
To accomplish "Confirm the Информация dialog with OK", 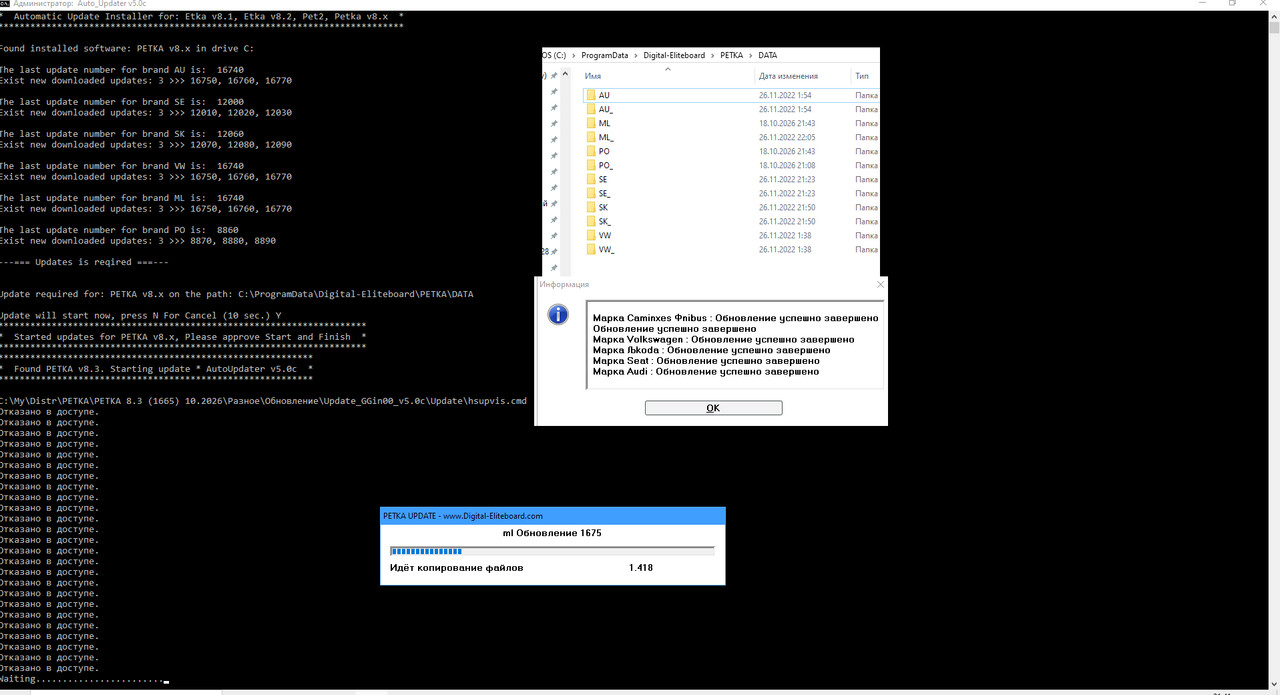I will pos(713,408).
